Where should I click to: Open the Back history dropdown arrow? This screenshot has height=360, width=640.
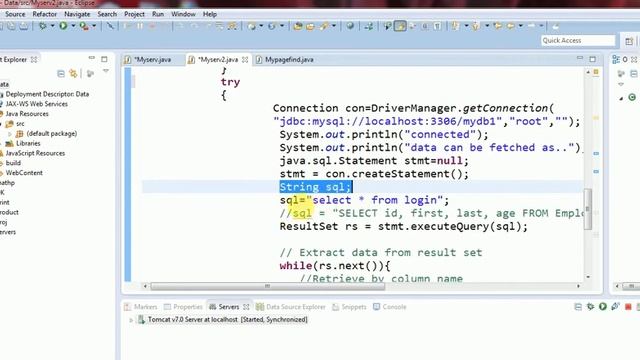tap(520, 26)
